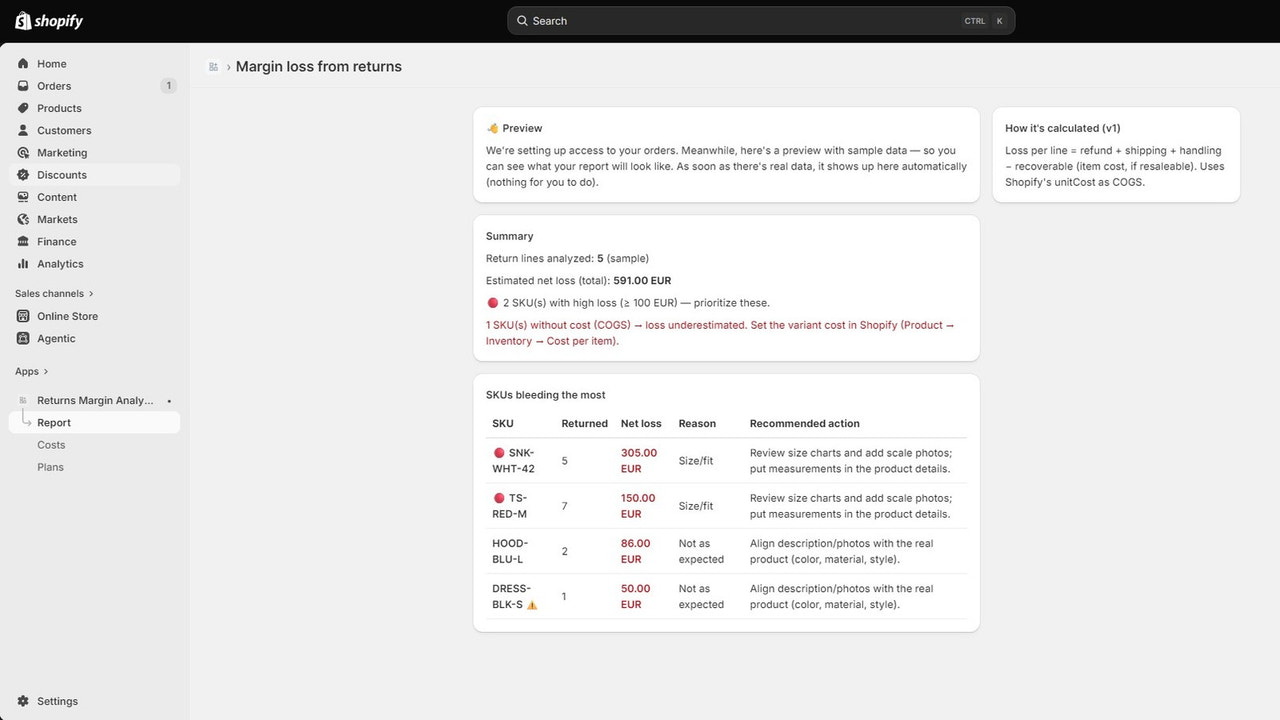Open Discounts via its badge icon

click(x=23, y=175)
